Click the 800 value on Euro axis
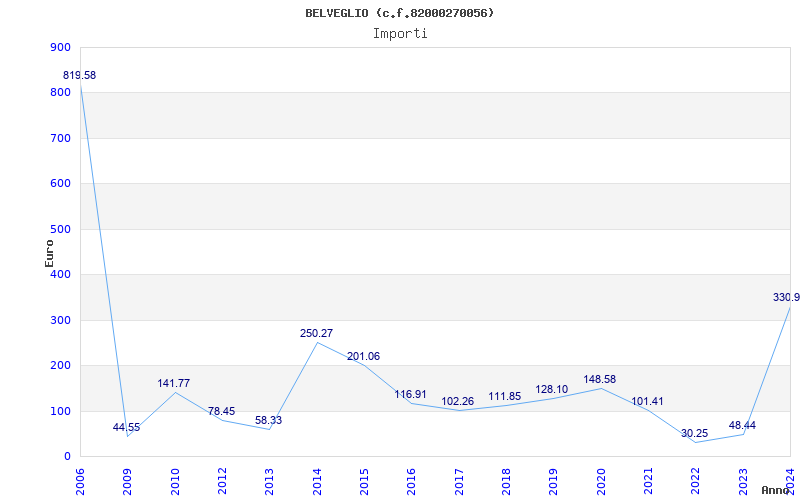800x500 pixels. [x=60, y=93]
